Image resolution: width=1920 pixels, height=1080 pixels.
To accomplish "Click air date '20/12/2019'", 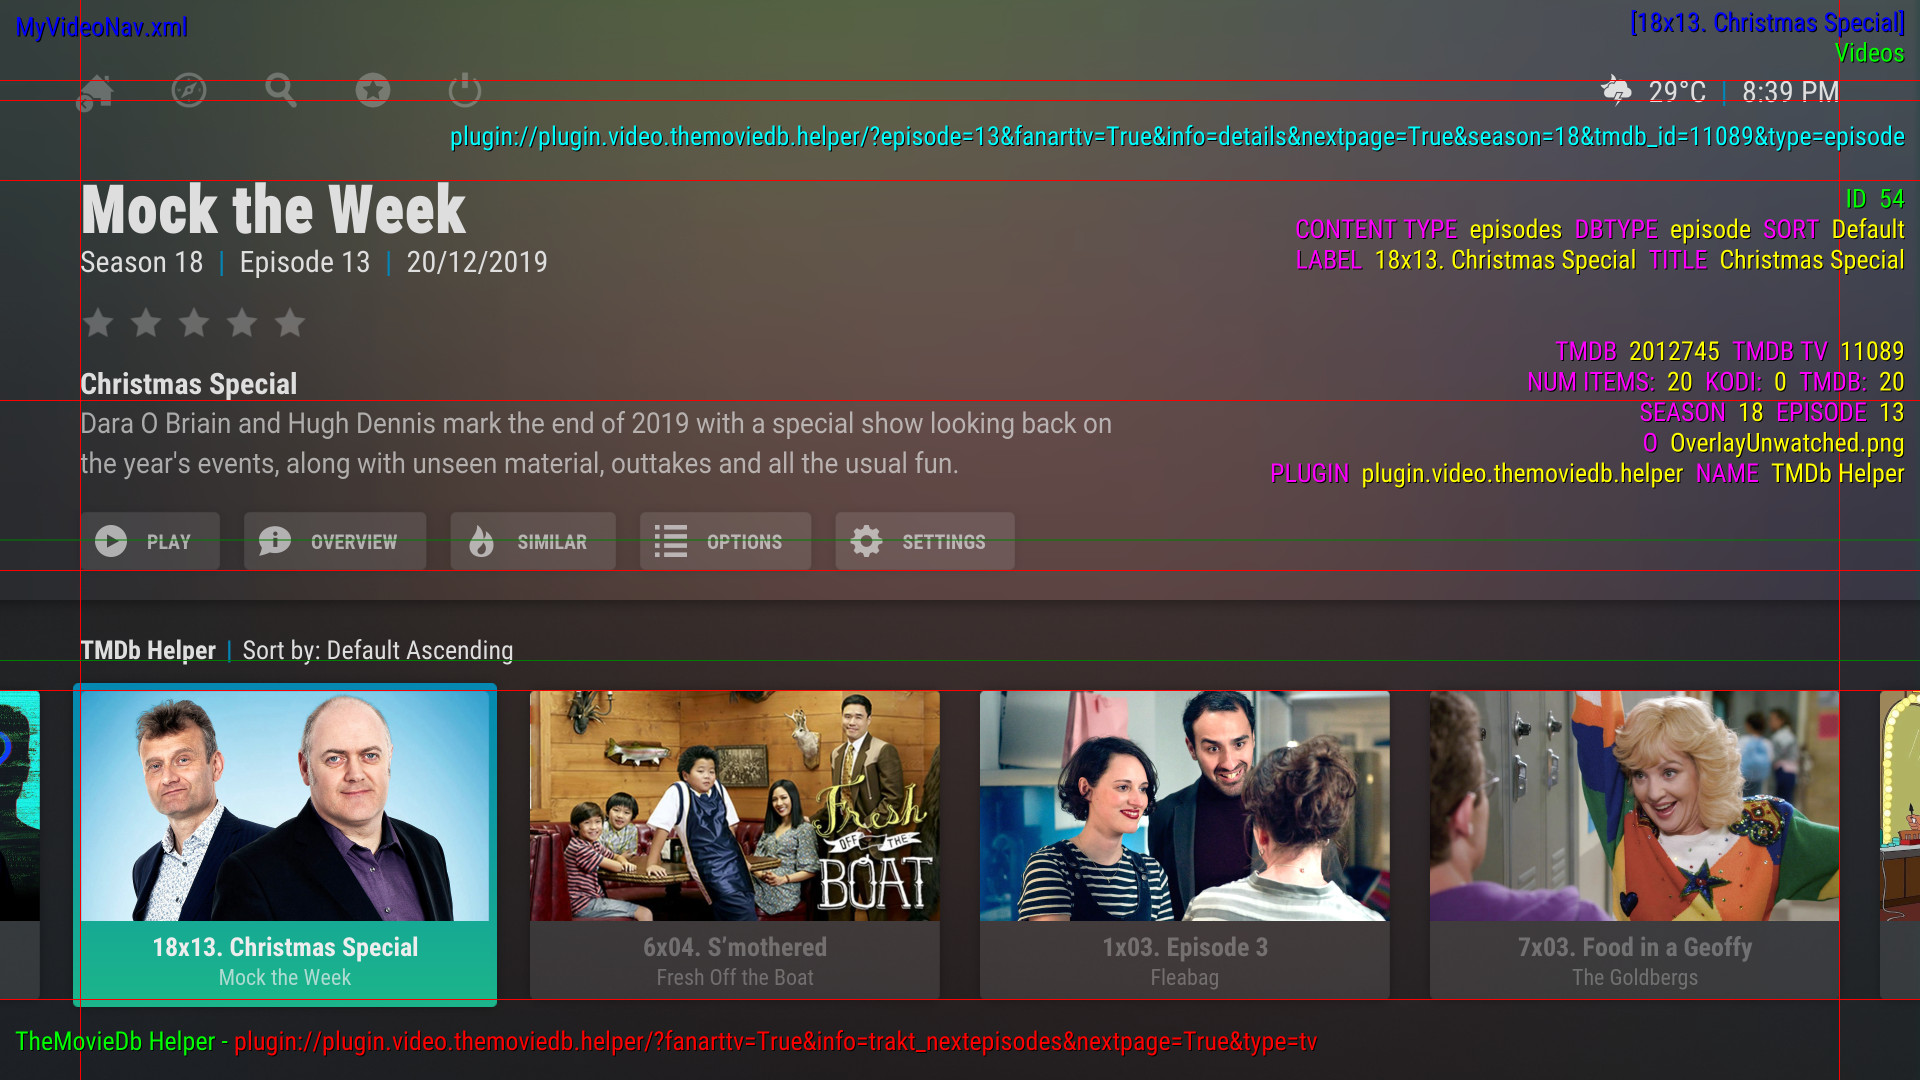I will tap(477, 262).
